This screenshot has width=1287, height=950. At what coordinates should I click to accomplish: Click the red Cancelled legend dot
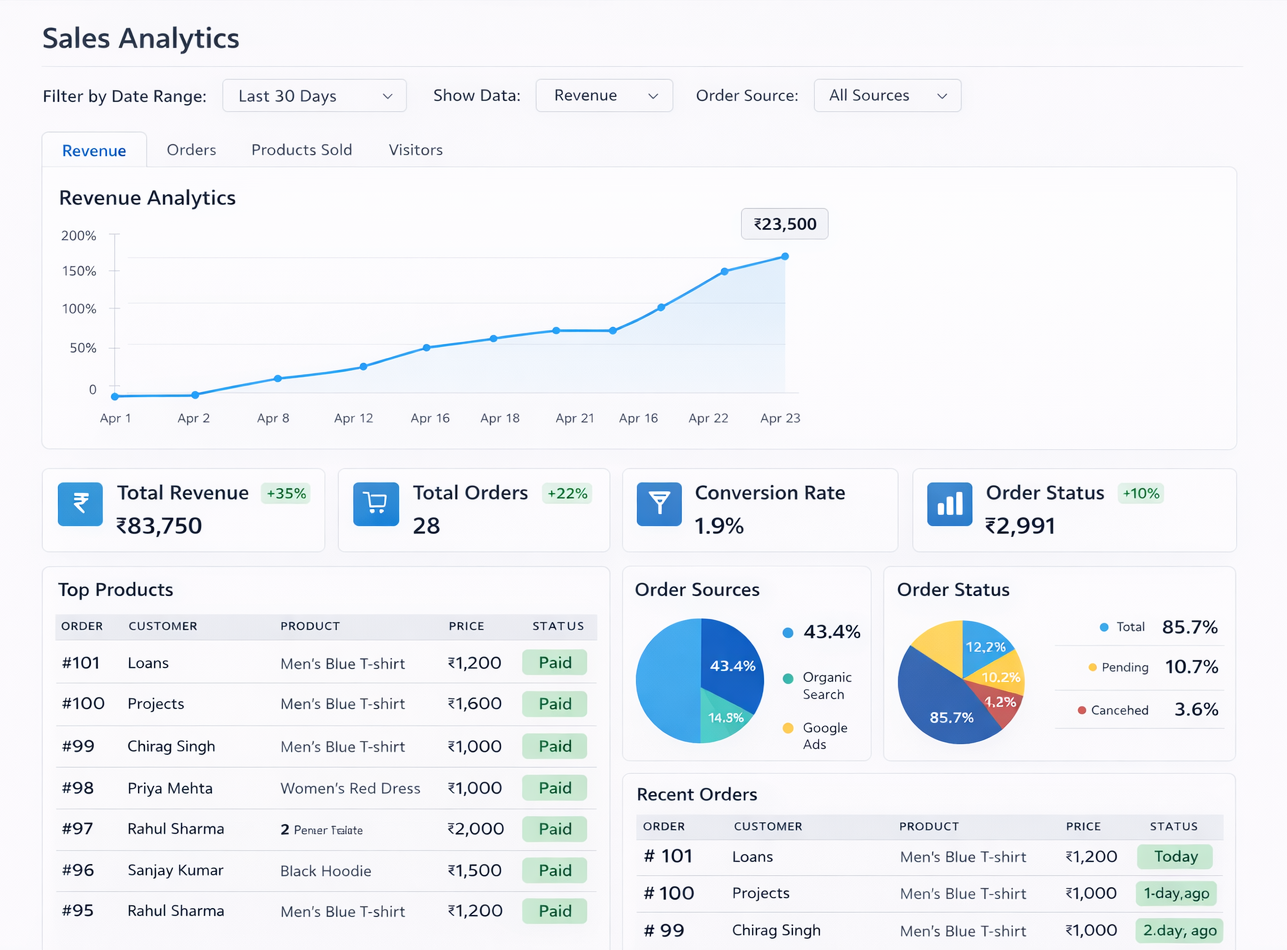1082,711
